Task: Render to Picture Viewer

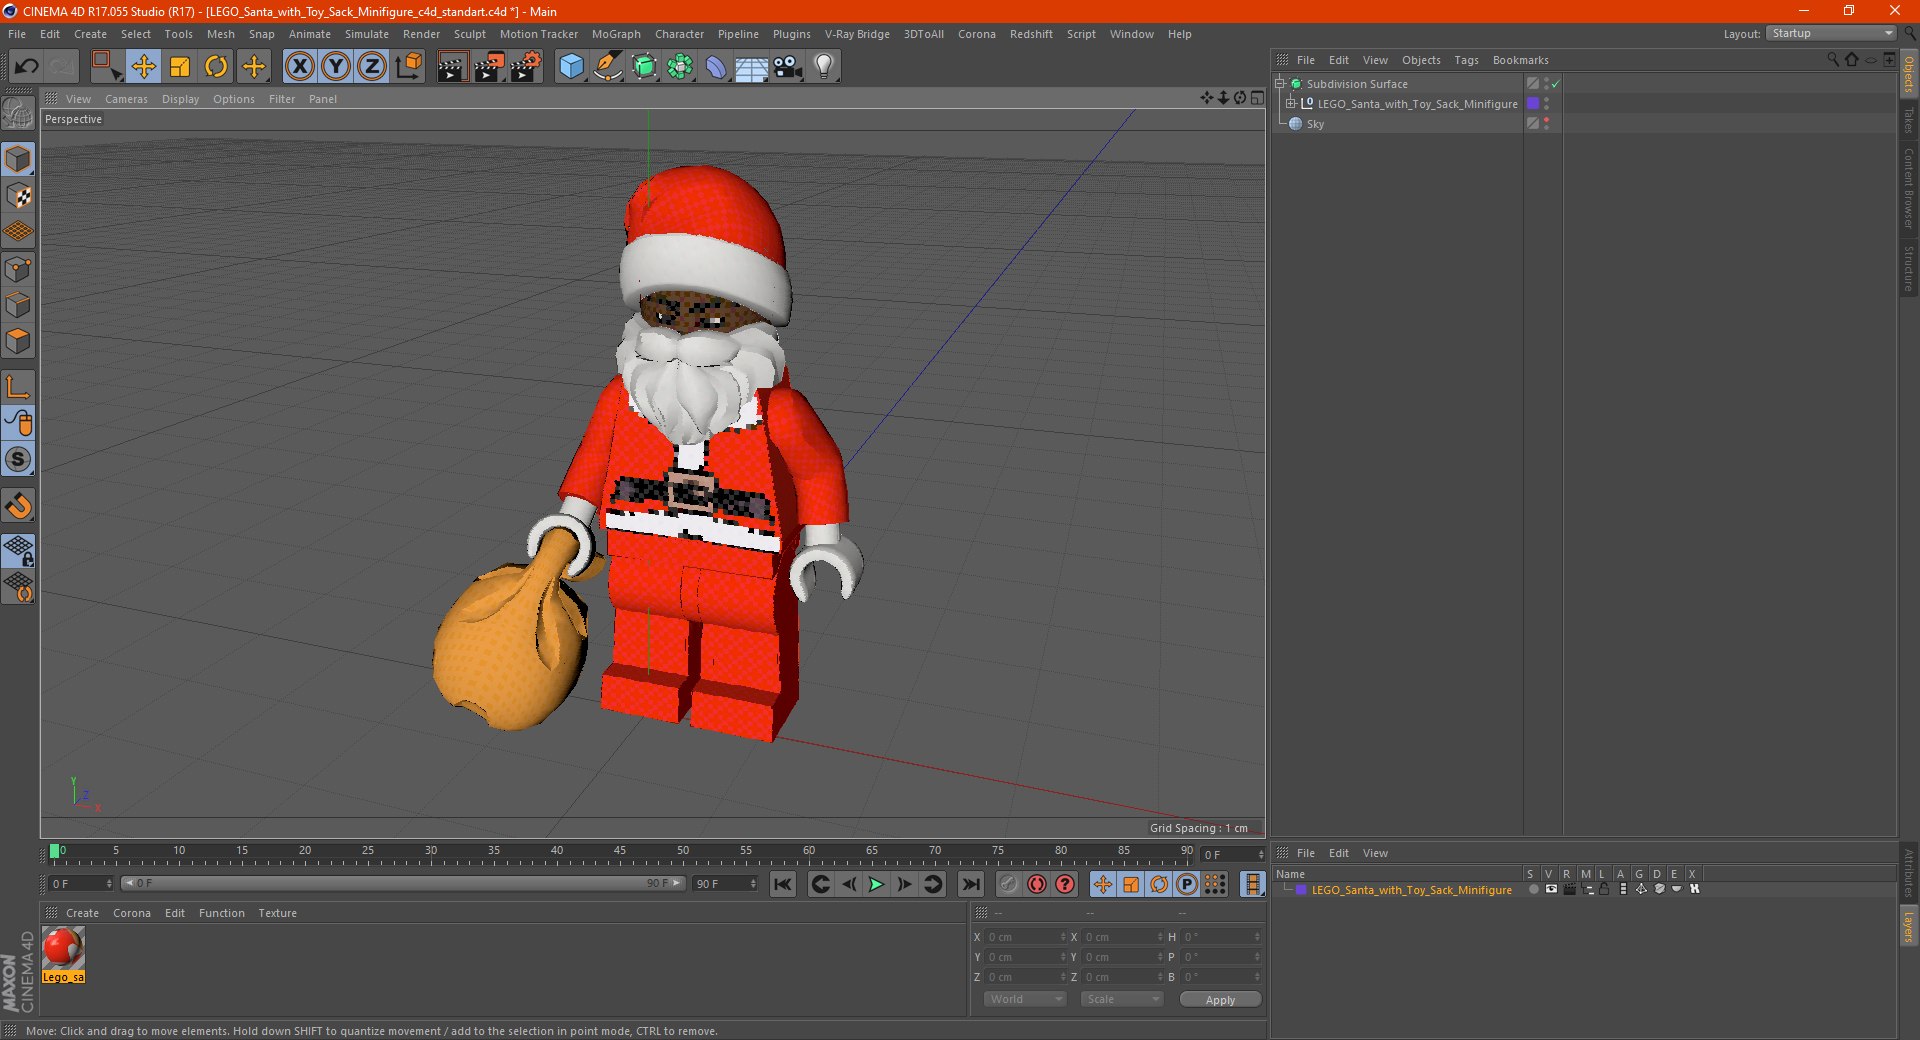Action: point(489,67)
